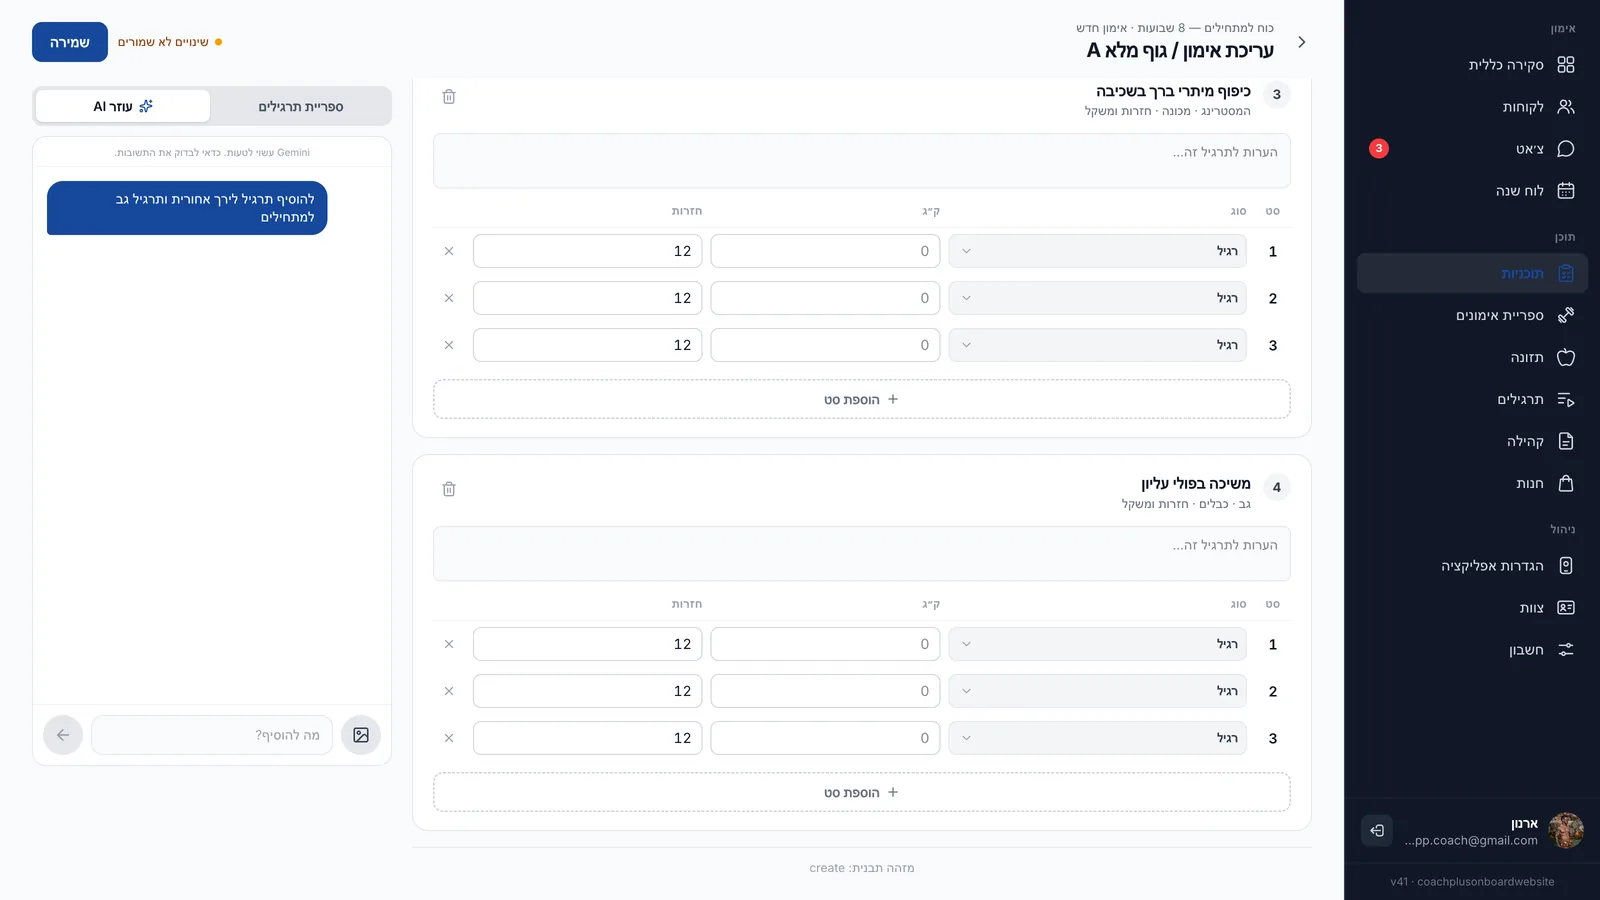Add a set to exercise 3
The image size is (1600, 900).
862,399
